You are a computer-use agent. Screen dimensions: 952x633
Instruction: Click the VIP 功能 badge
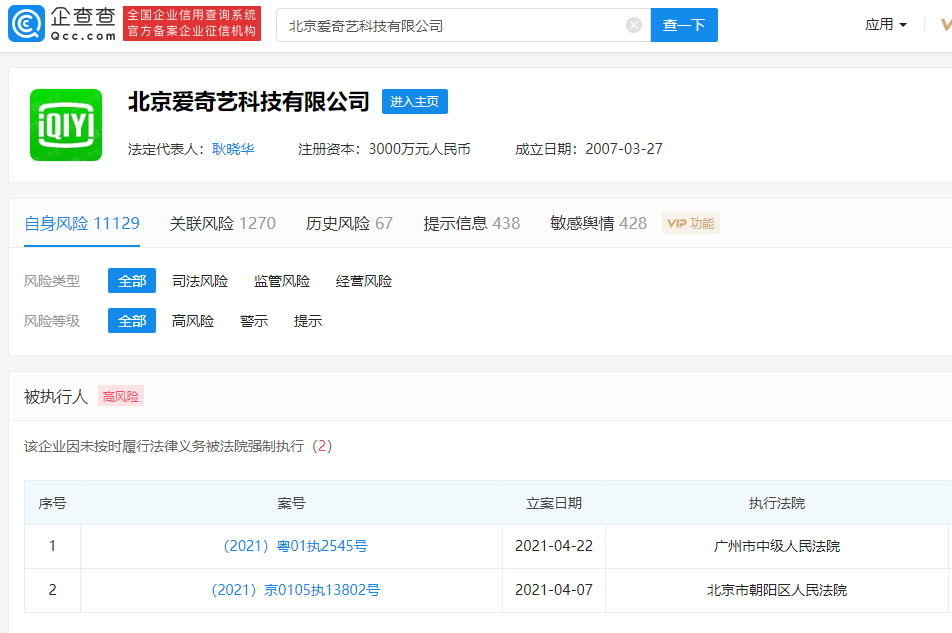pos(690,223)
